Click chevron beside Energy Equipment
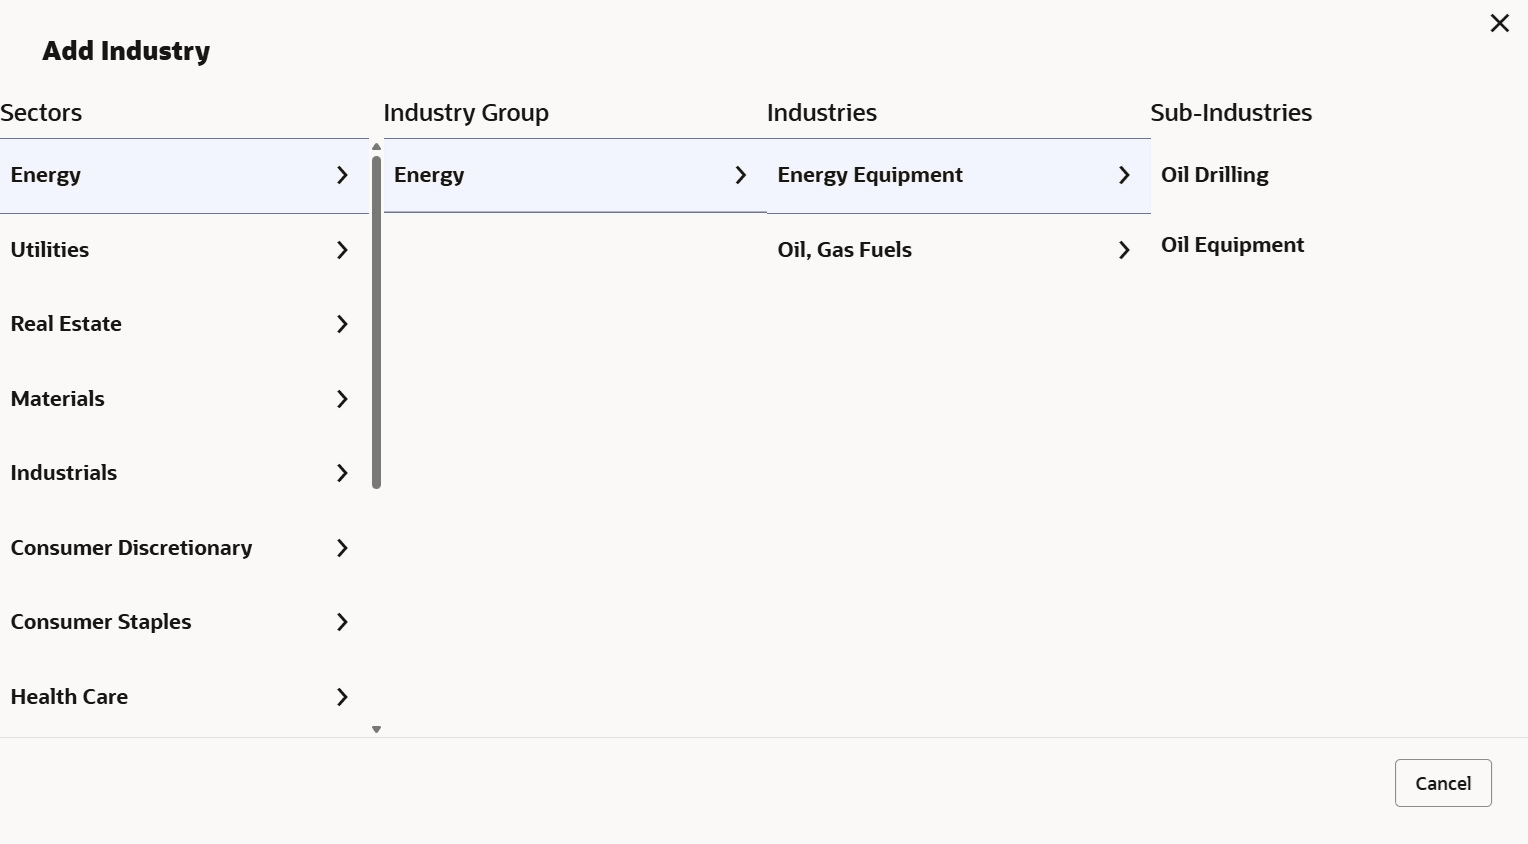The height and width of the screenshot is (844, 1528). pos(1124,175)
